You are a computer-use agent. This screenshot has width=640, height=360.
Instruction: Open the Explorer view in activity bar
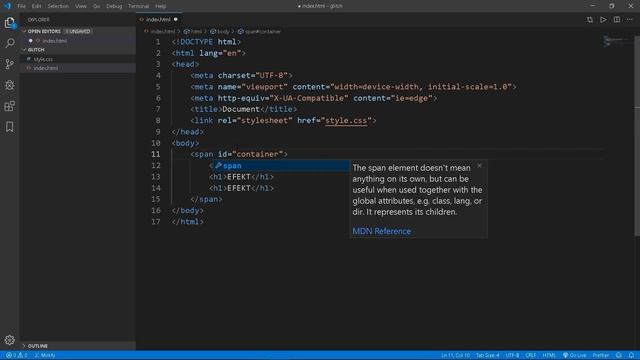click(x=9, y=22)
